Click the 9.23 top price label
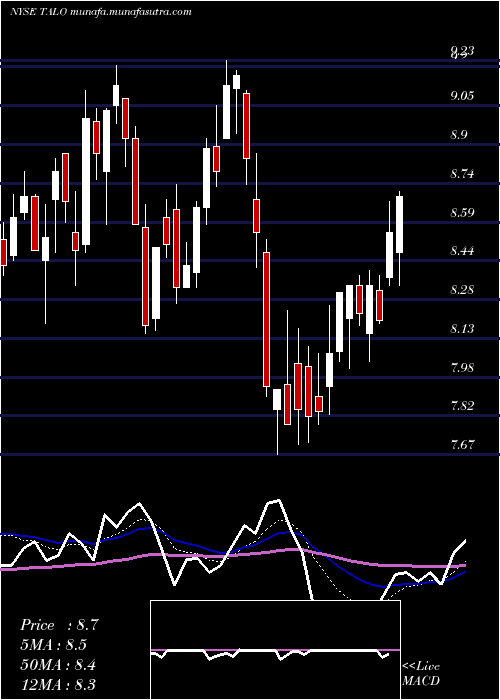 click(x=462, y=52)
